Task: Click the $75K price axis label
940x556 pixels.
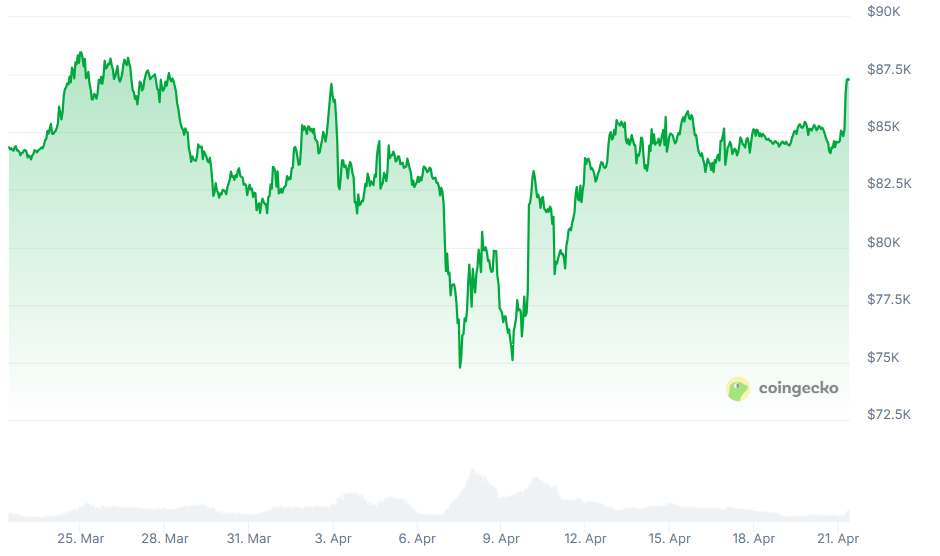Action: (x=883, y=357)
